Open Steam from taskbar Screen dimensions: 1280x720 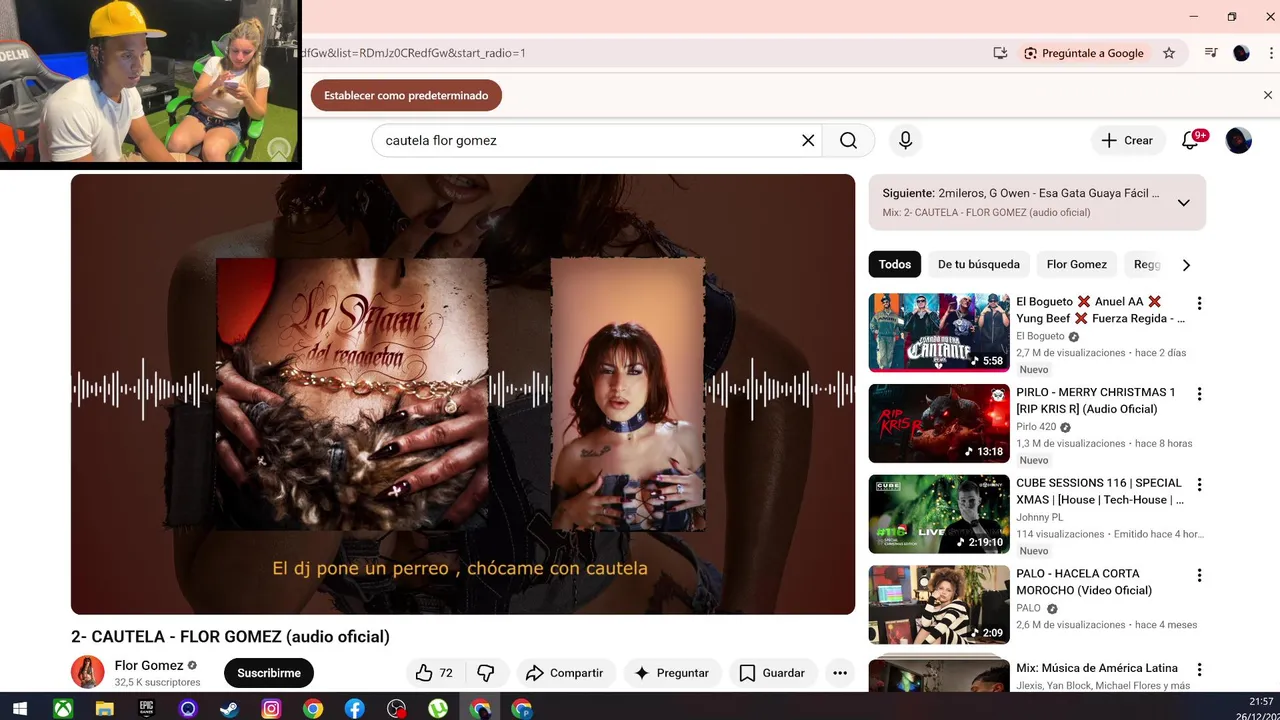coord(229,709)
